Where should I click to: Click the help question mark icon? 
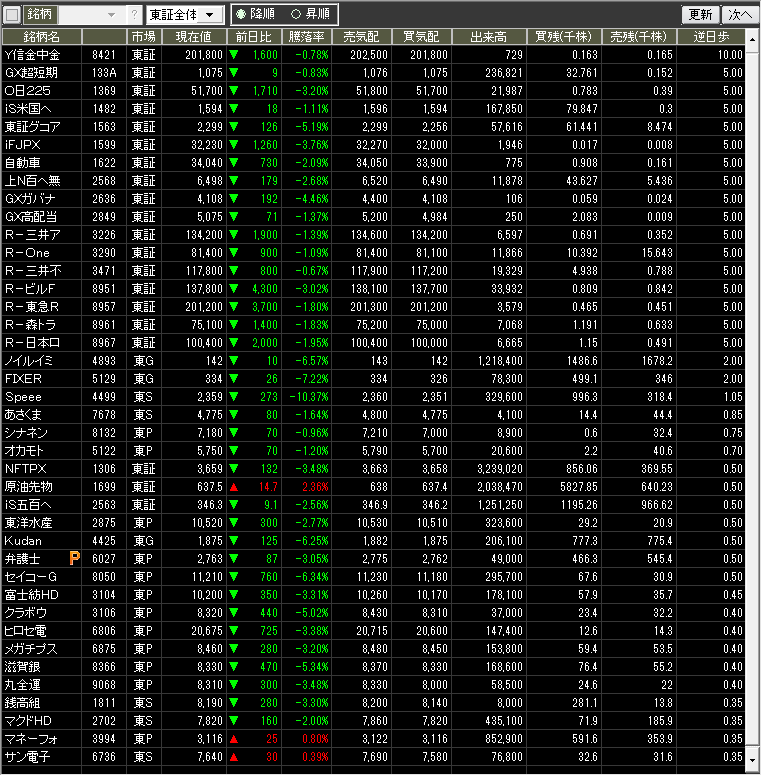click(x=135, y=15)
